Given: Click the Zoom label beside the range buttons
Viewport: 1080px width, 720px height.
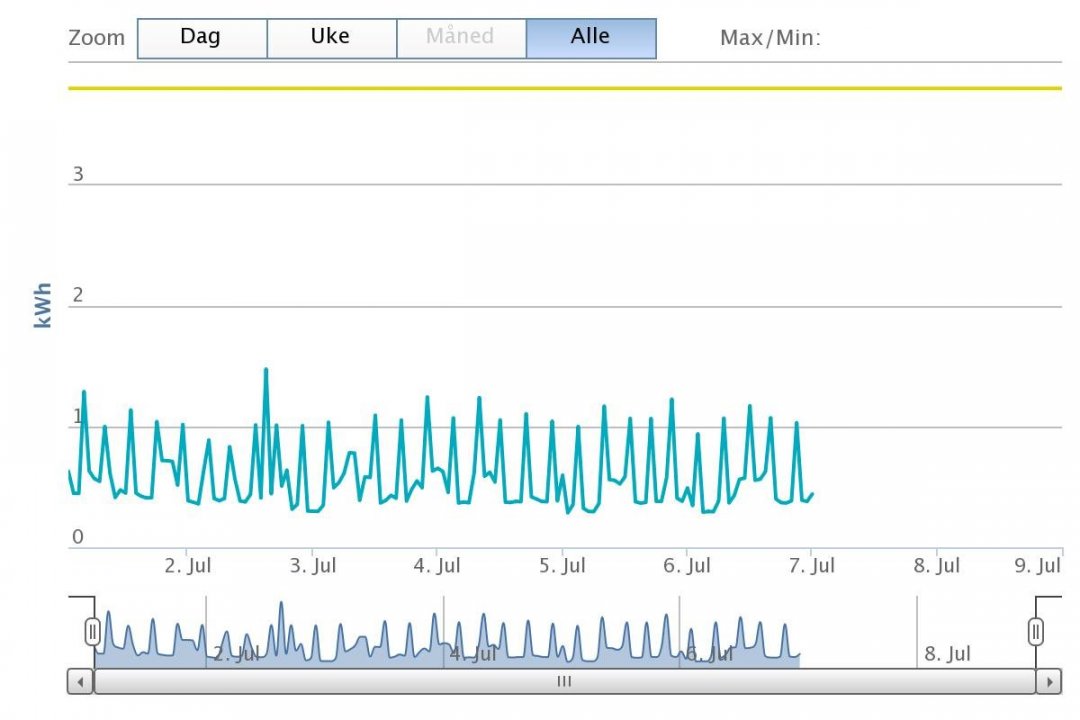Looking at the screenshot, I should click(x=97, y=39).
